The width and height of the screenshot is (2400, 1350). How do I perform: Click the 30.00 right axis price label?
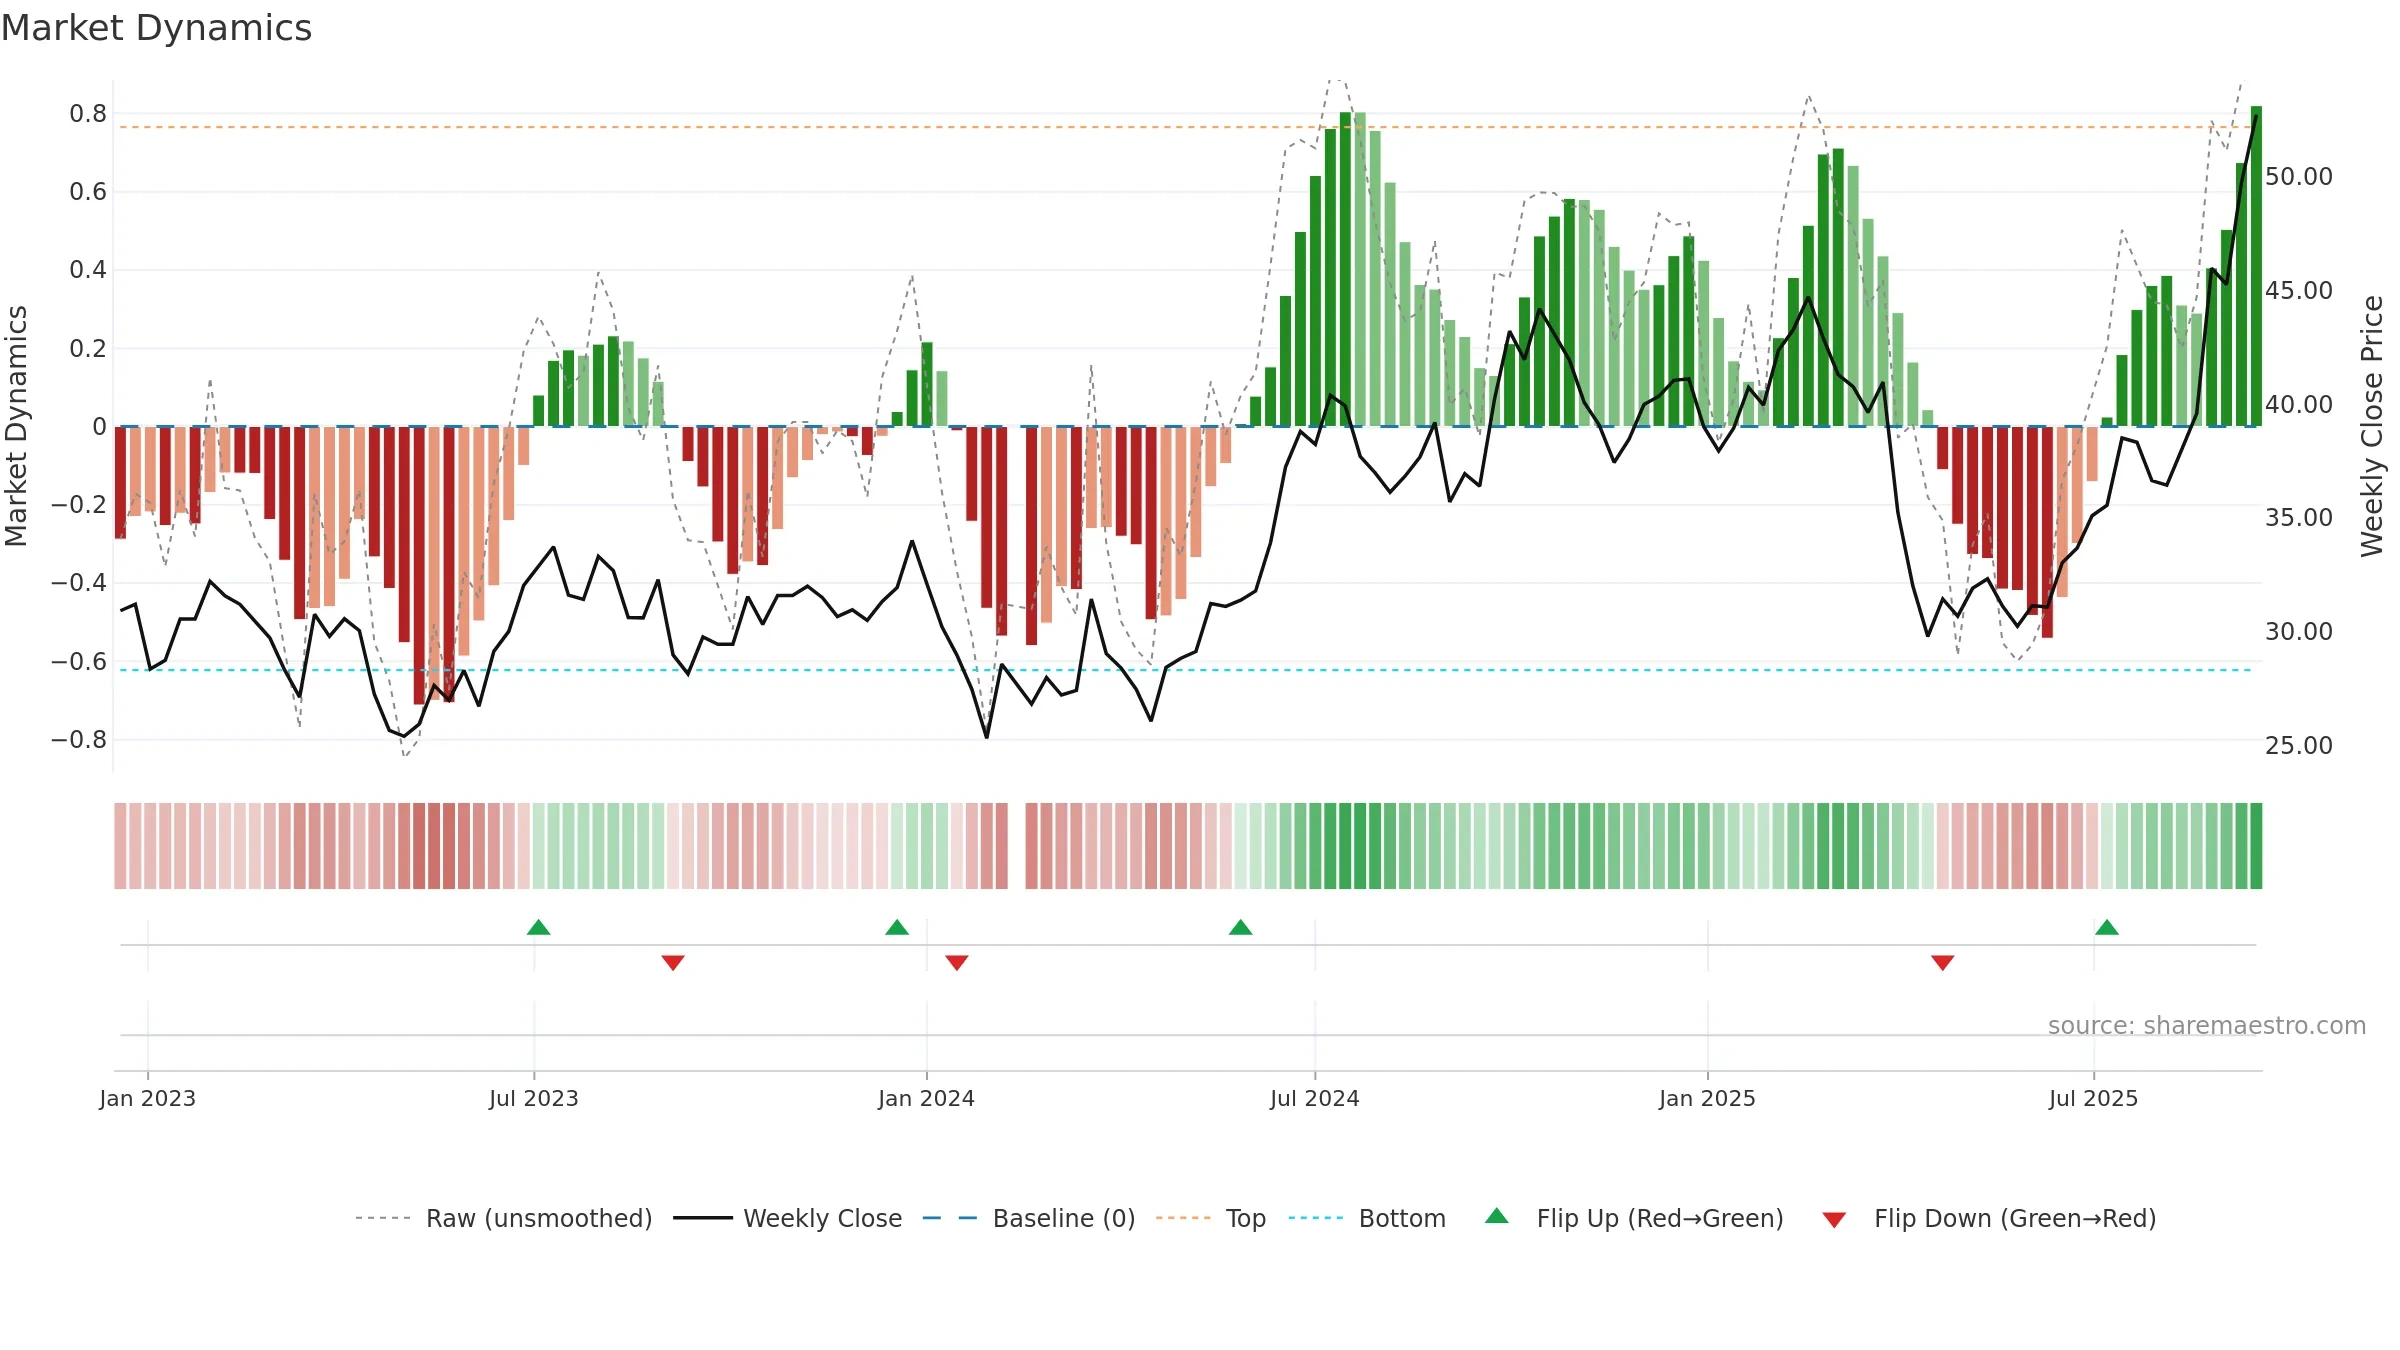2299,632
